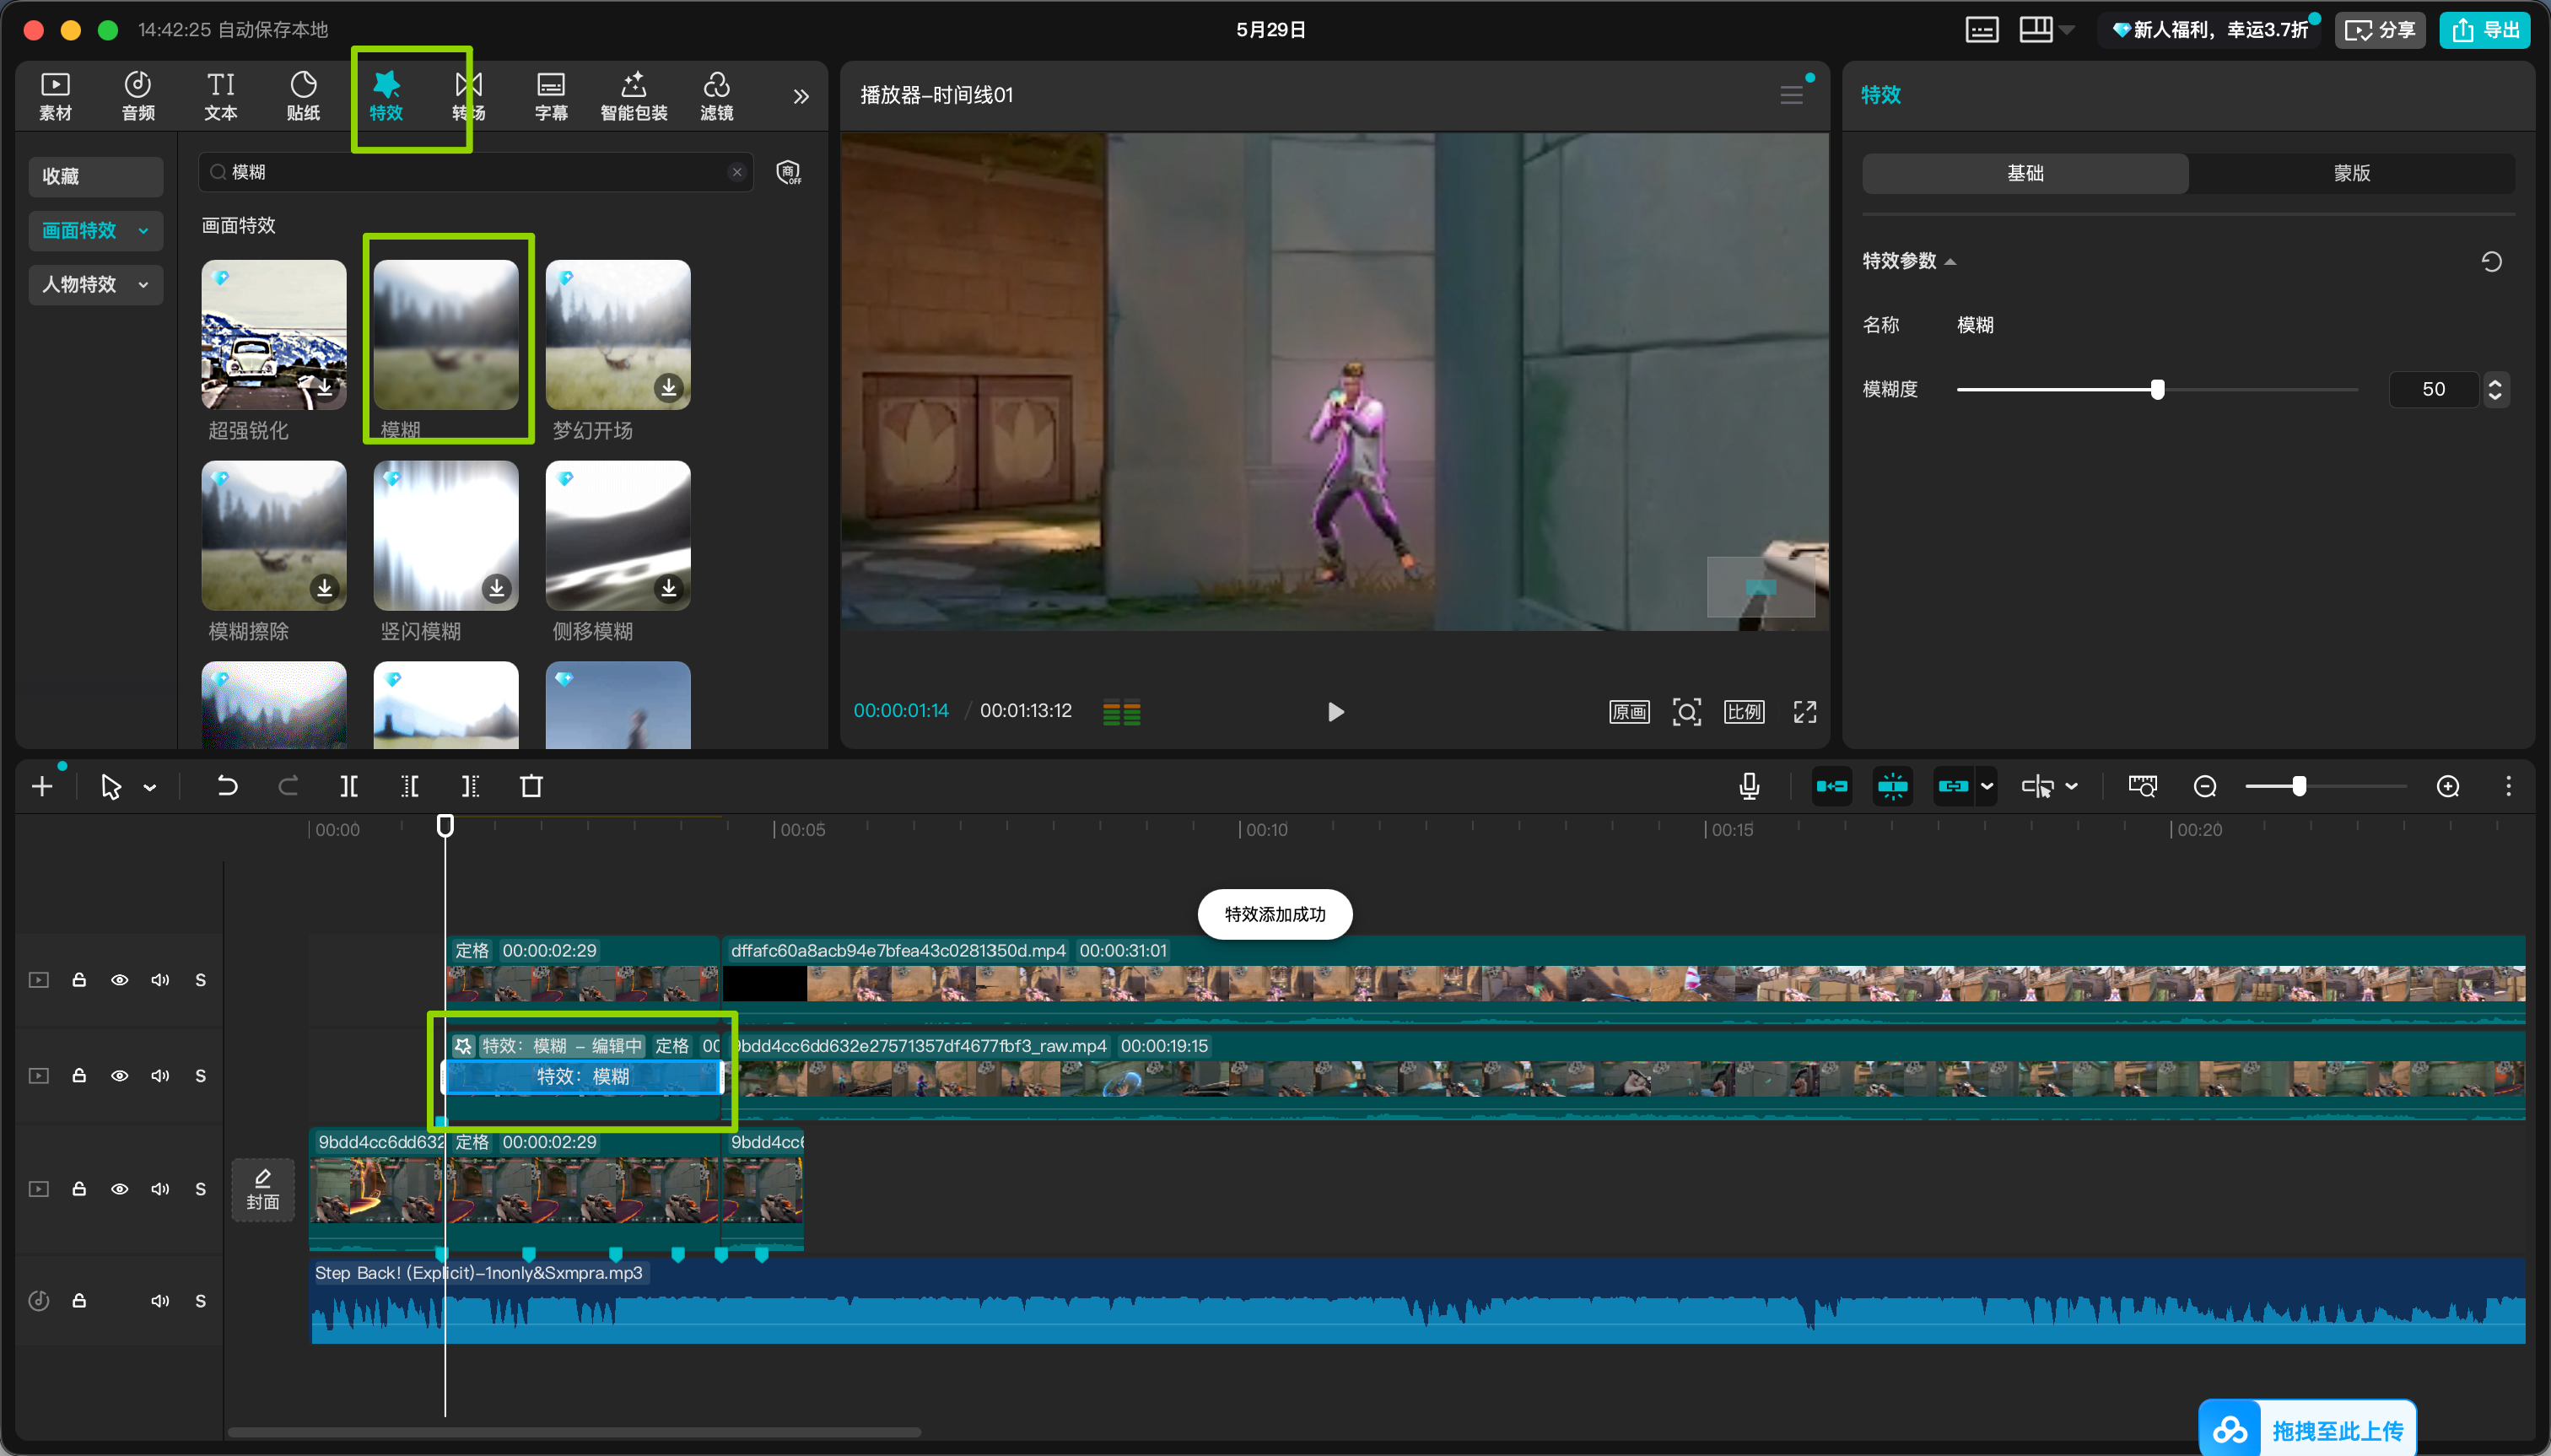The height and width of the screenshot is (1456, 2551).
Task: Open the 贴纸 stickers tab
Action: coord(303,96)
